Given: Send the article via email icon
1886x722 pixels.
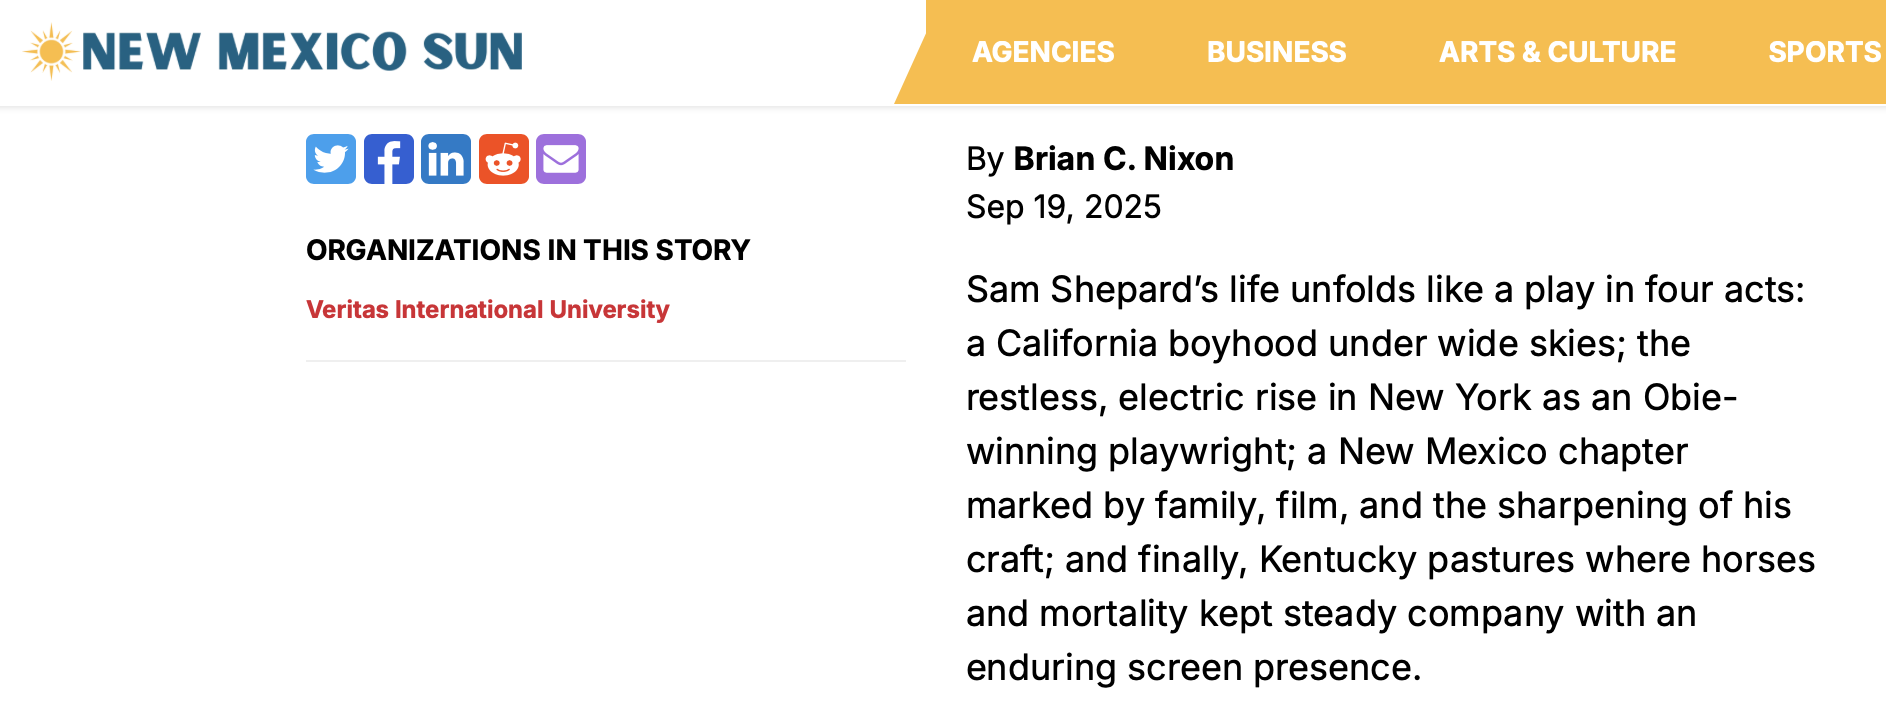Looking at the screenshot, I should pos(561,159).
